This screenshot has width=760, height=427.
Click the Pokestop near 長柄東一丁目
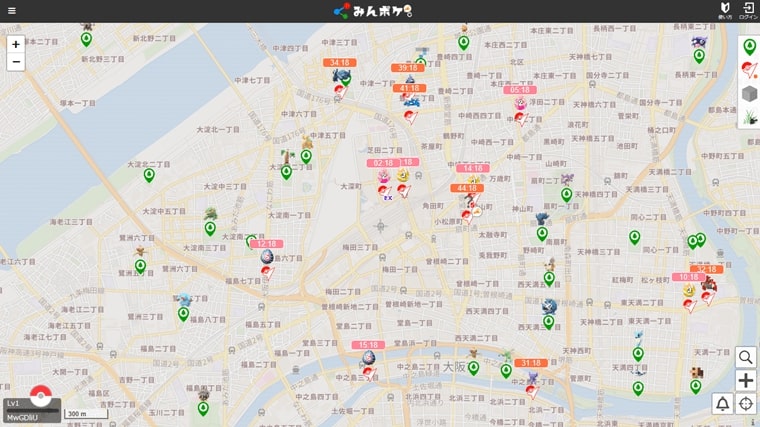point(699,56)
